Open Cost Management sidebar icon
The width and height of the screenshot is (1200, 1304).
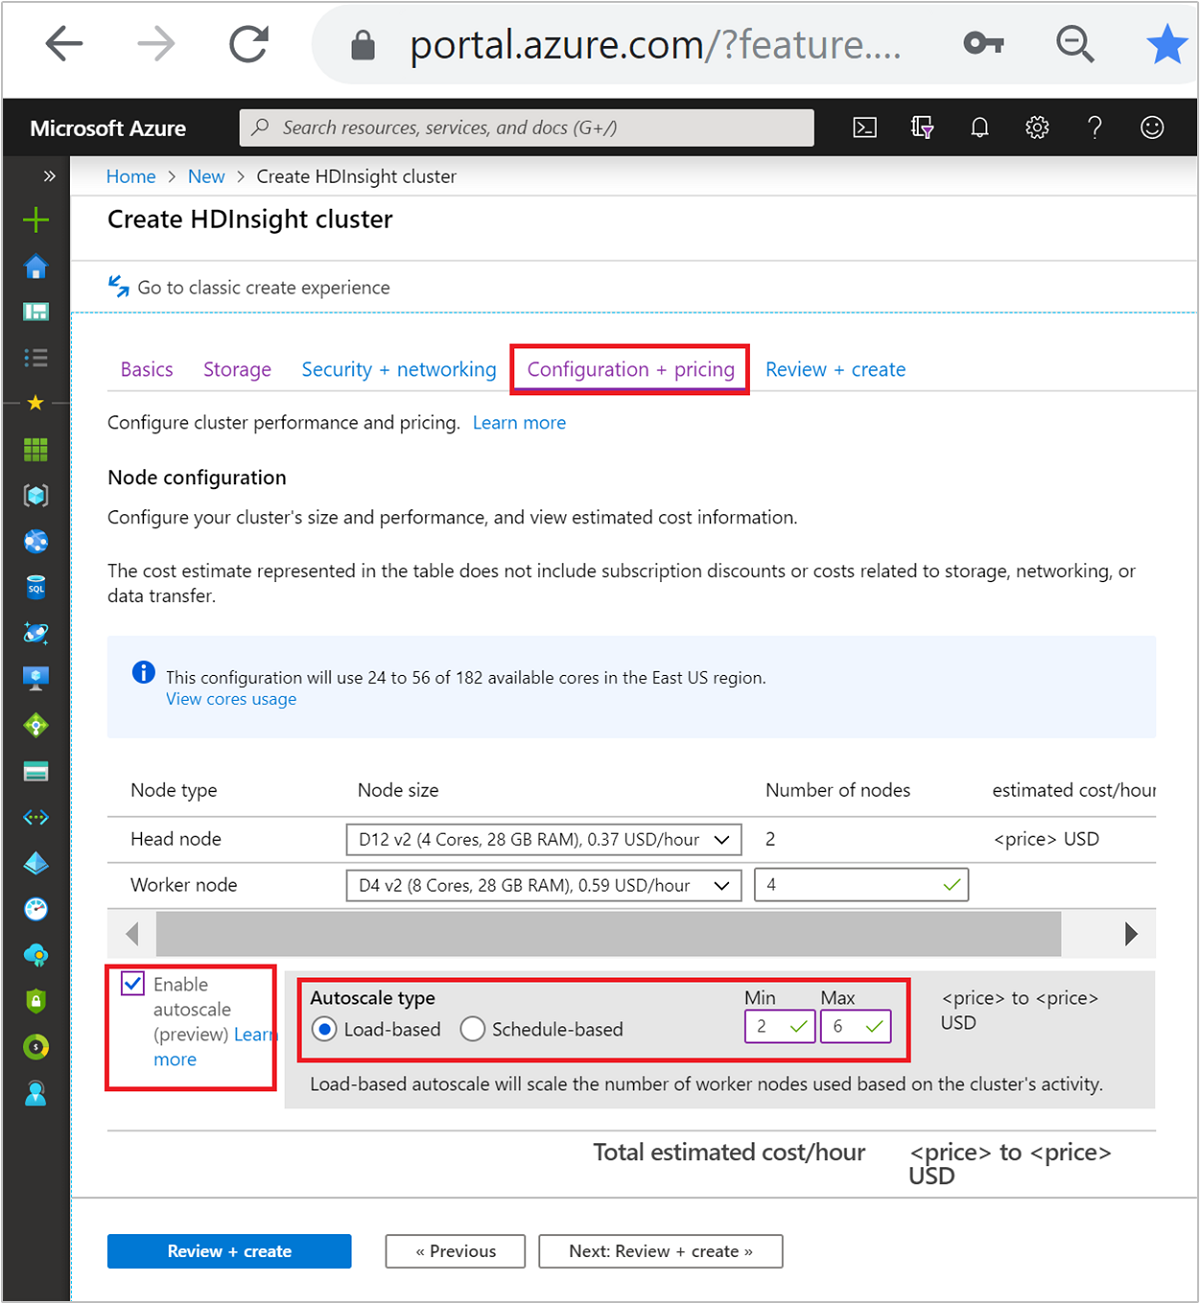[x=36, y=1047]
